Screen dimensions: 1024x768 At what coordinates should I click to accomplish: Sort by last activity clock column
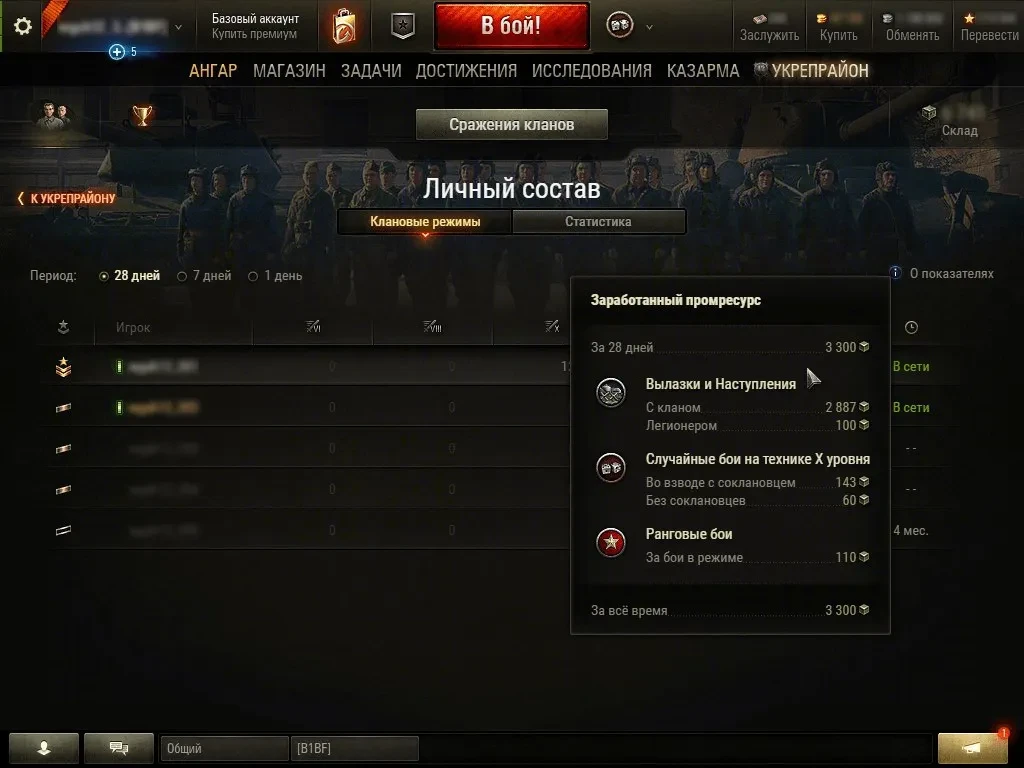(911, 327)
